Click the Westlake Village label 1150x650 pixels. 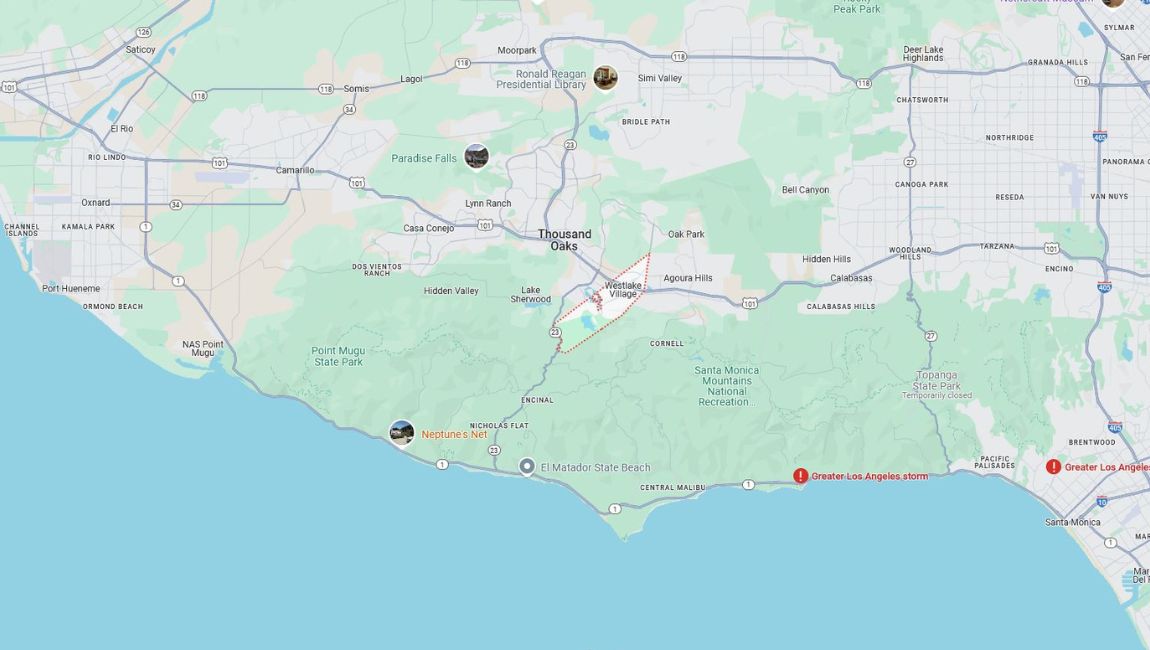(x=623, y=289)
